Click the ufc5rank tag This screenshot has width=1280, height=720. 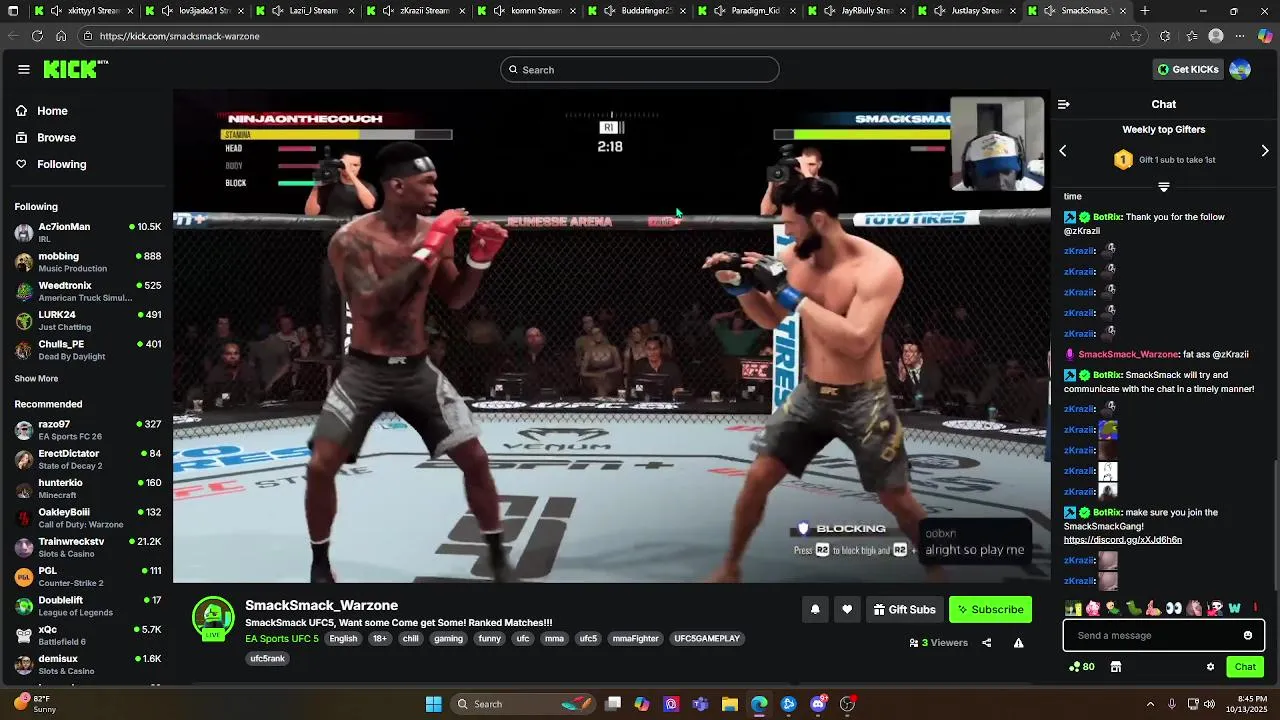click(268, 659)
